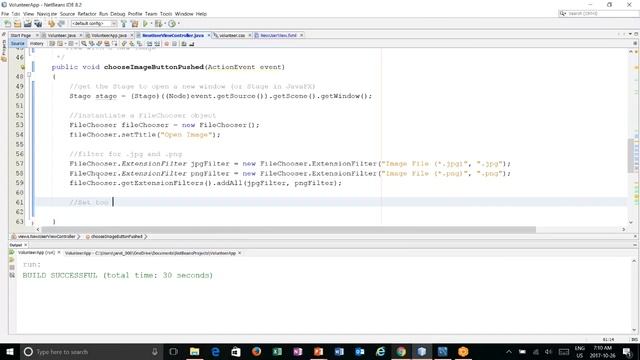Close the NewUserViewController.java tab
640x360 pixels.
coord(209,36)
